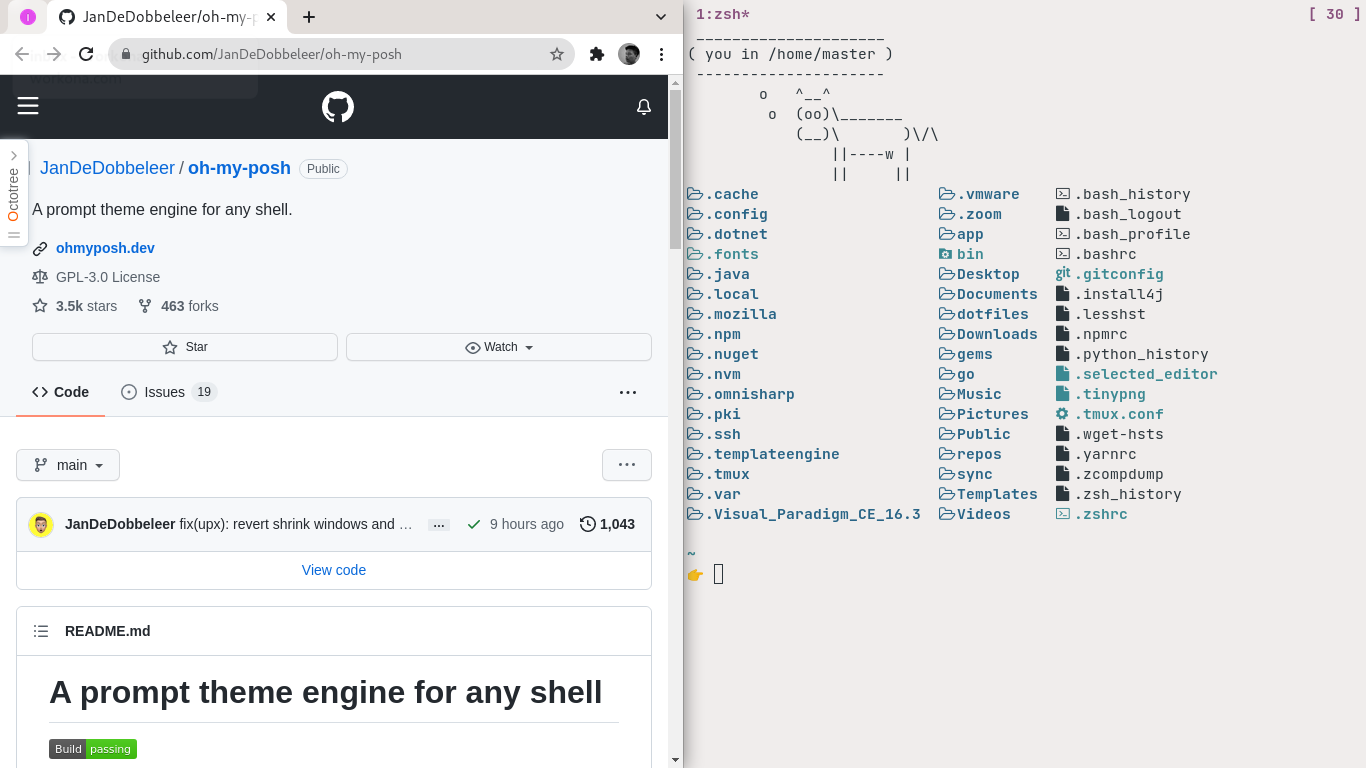Click the .zshrc terminal icon in listing
Screen dimensions: 1366x768
(x=1063, y=514)
